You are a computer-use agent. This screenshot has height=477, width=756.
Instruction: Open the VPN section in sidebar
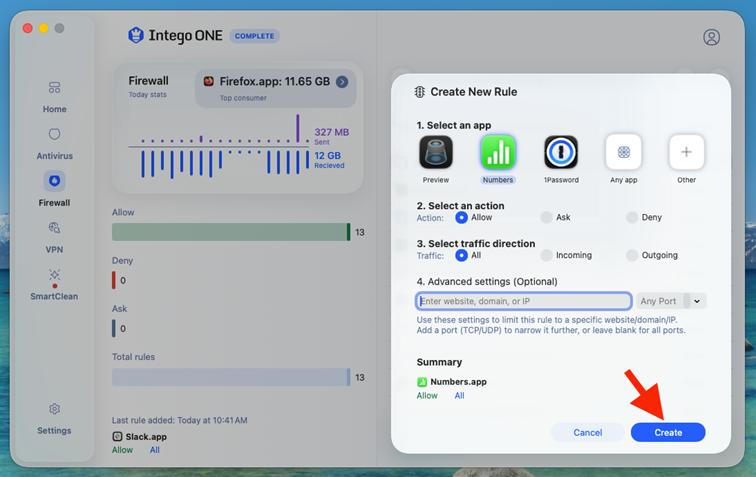(x=54, y=238)
